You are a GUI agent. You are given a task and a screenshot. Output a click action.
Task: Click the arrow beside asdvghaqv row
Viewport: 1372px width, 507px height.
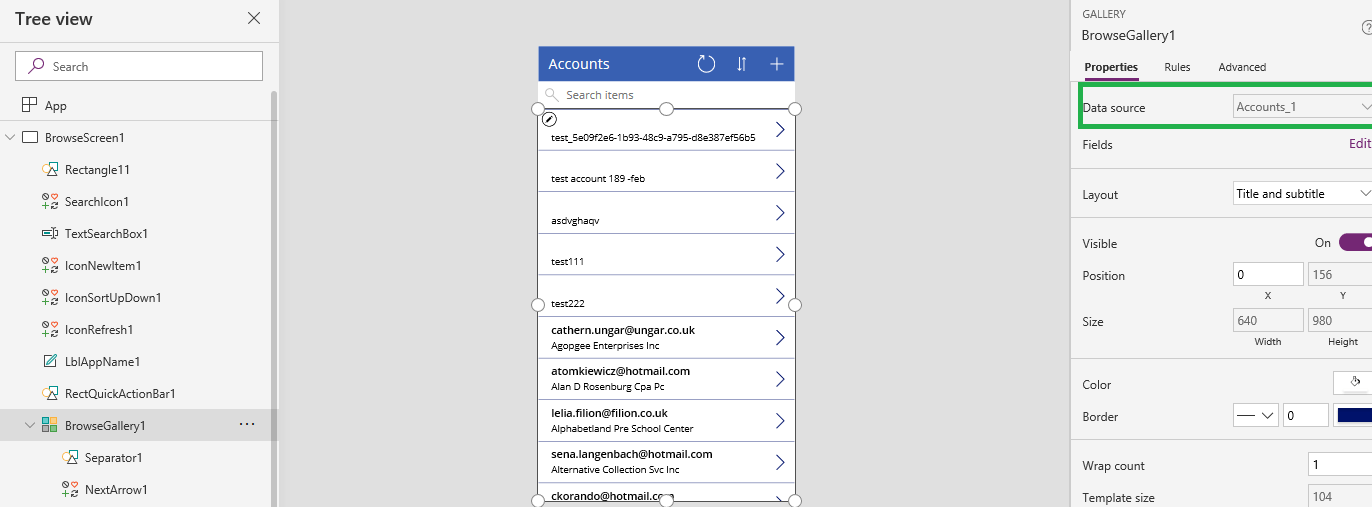(x=780, y=213)
